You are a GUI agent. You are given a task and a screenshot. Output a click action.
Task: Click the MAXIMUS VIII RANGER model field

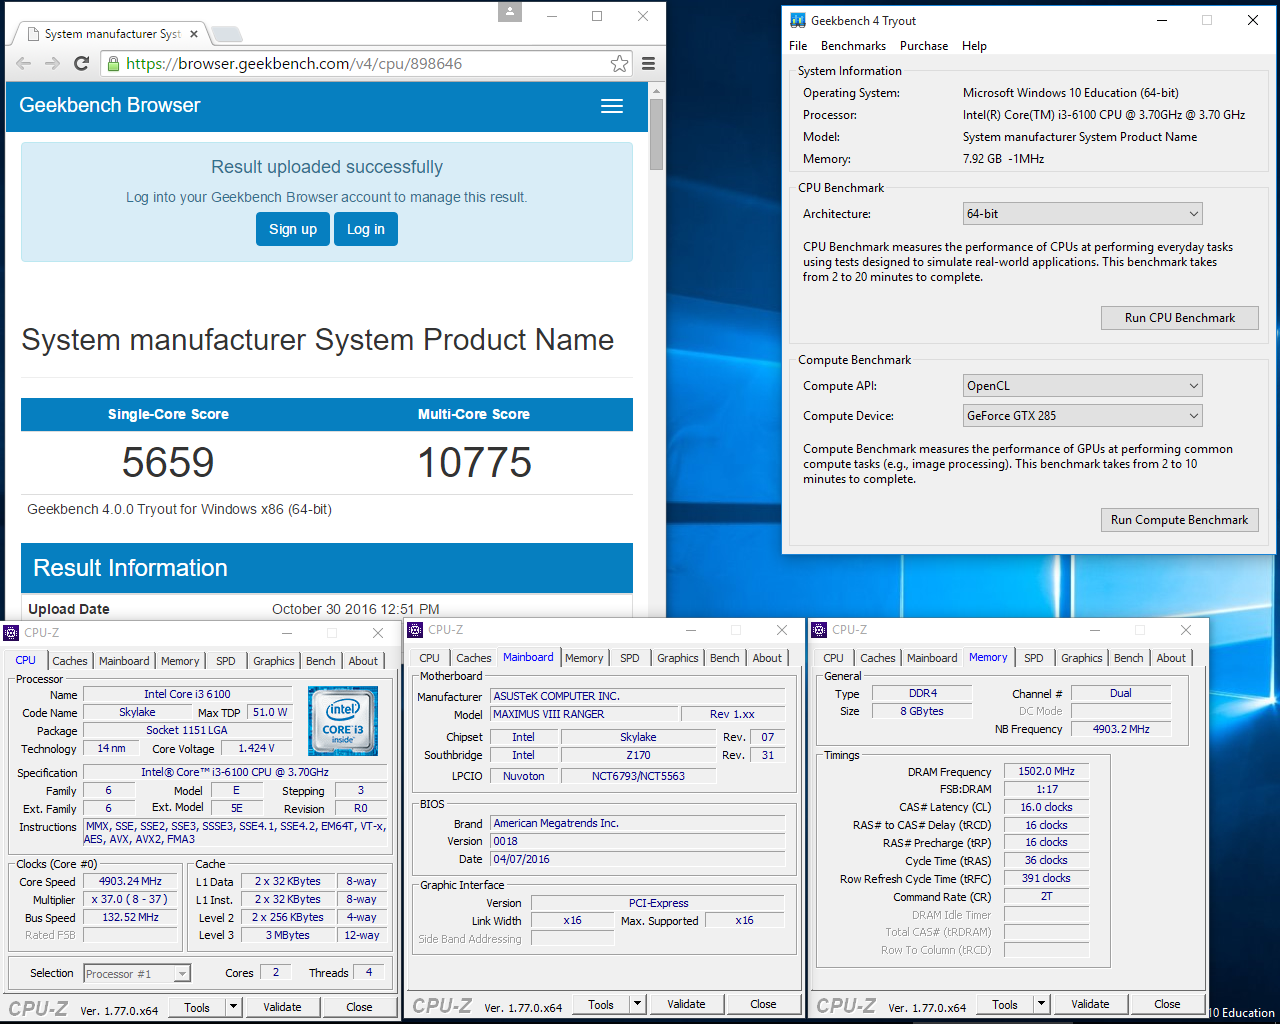(584, 714)
